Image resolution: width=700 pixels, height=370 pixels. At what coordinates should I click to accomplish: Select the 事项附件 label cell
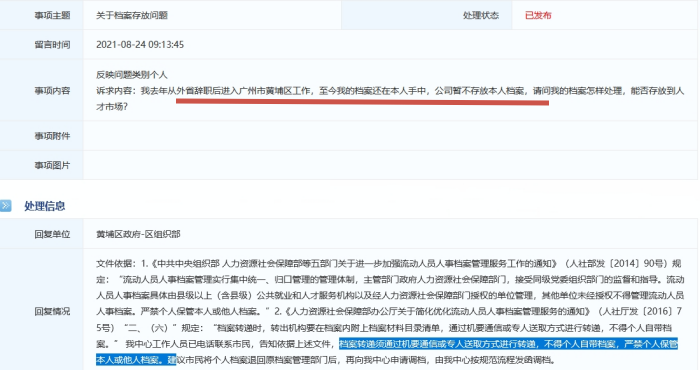click(42, 136)
